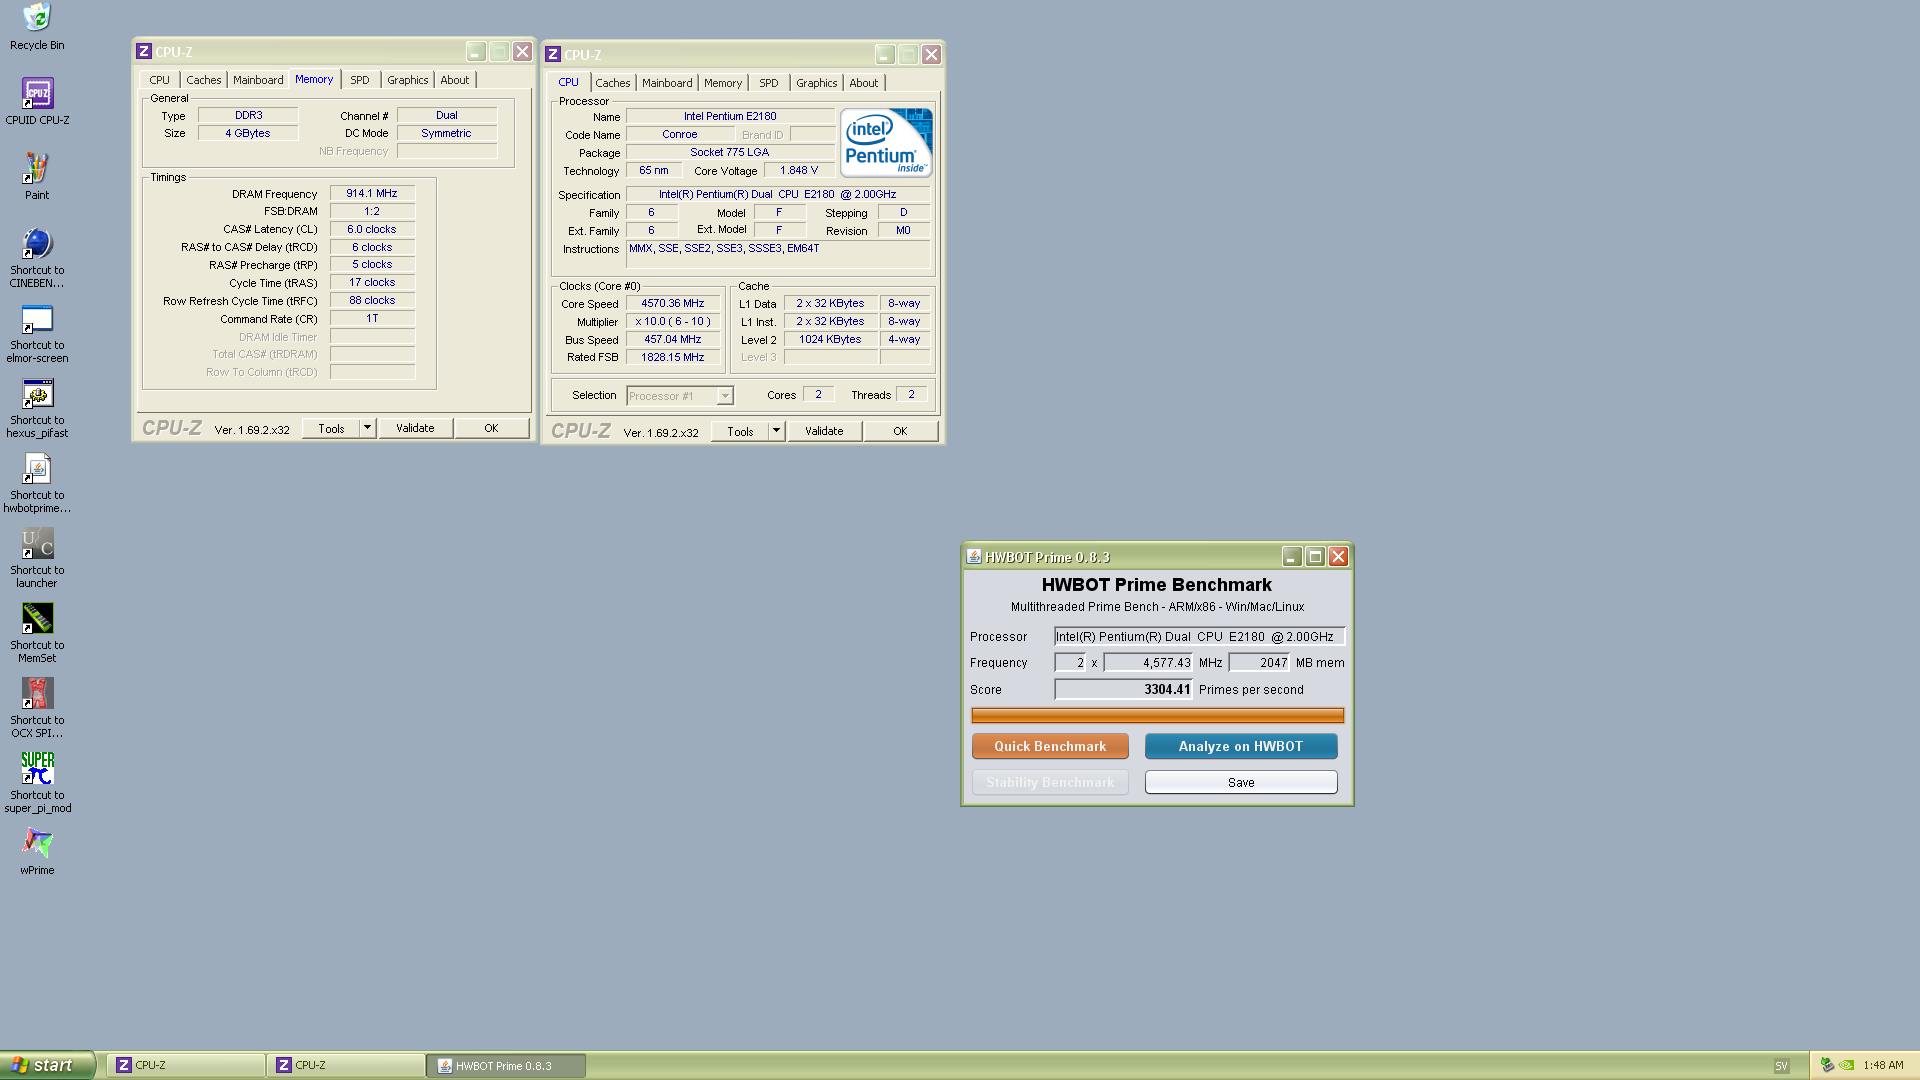Click the Z logo in the left CPU-Z title bar

point(144,51)
